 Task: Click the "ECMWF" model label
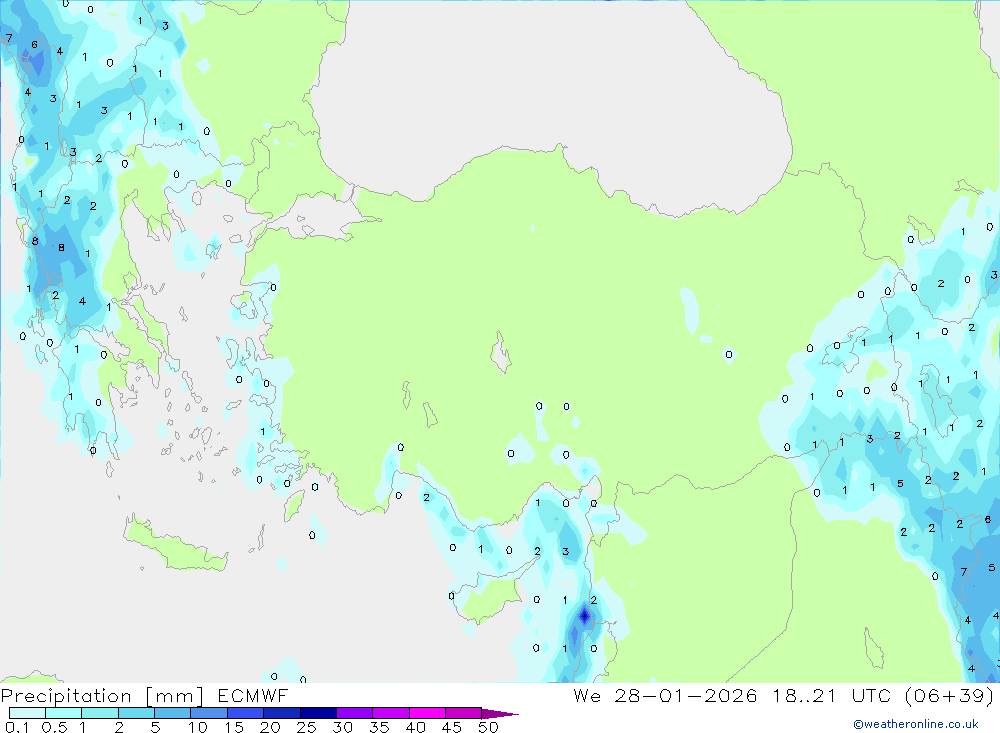[253, 695]
